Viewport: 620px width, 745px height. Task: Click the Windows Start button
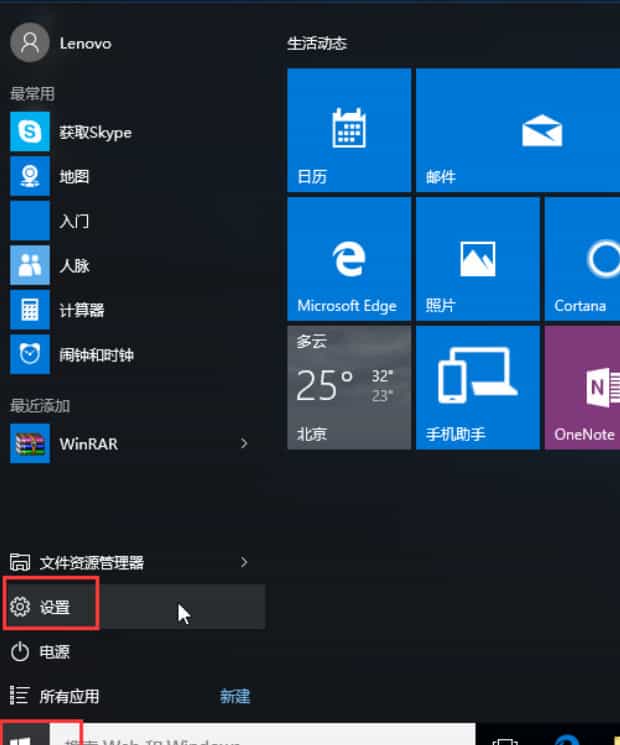pos(24,734)
